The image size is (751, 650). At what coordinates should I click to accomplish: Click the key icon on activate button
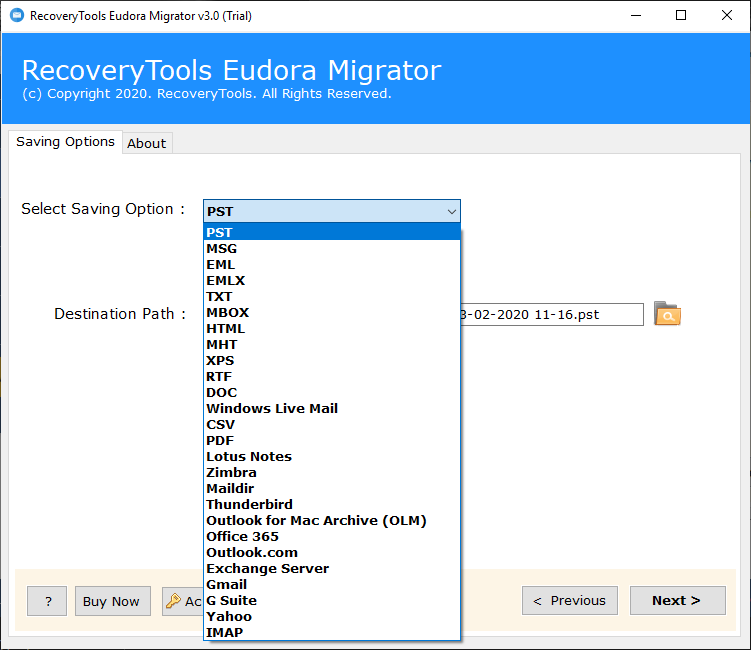tap(173, 601)
